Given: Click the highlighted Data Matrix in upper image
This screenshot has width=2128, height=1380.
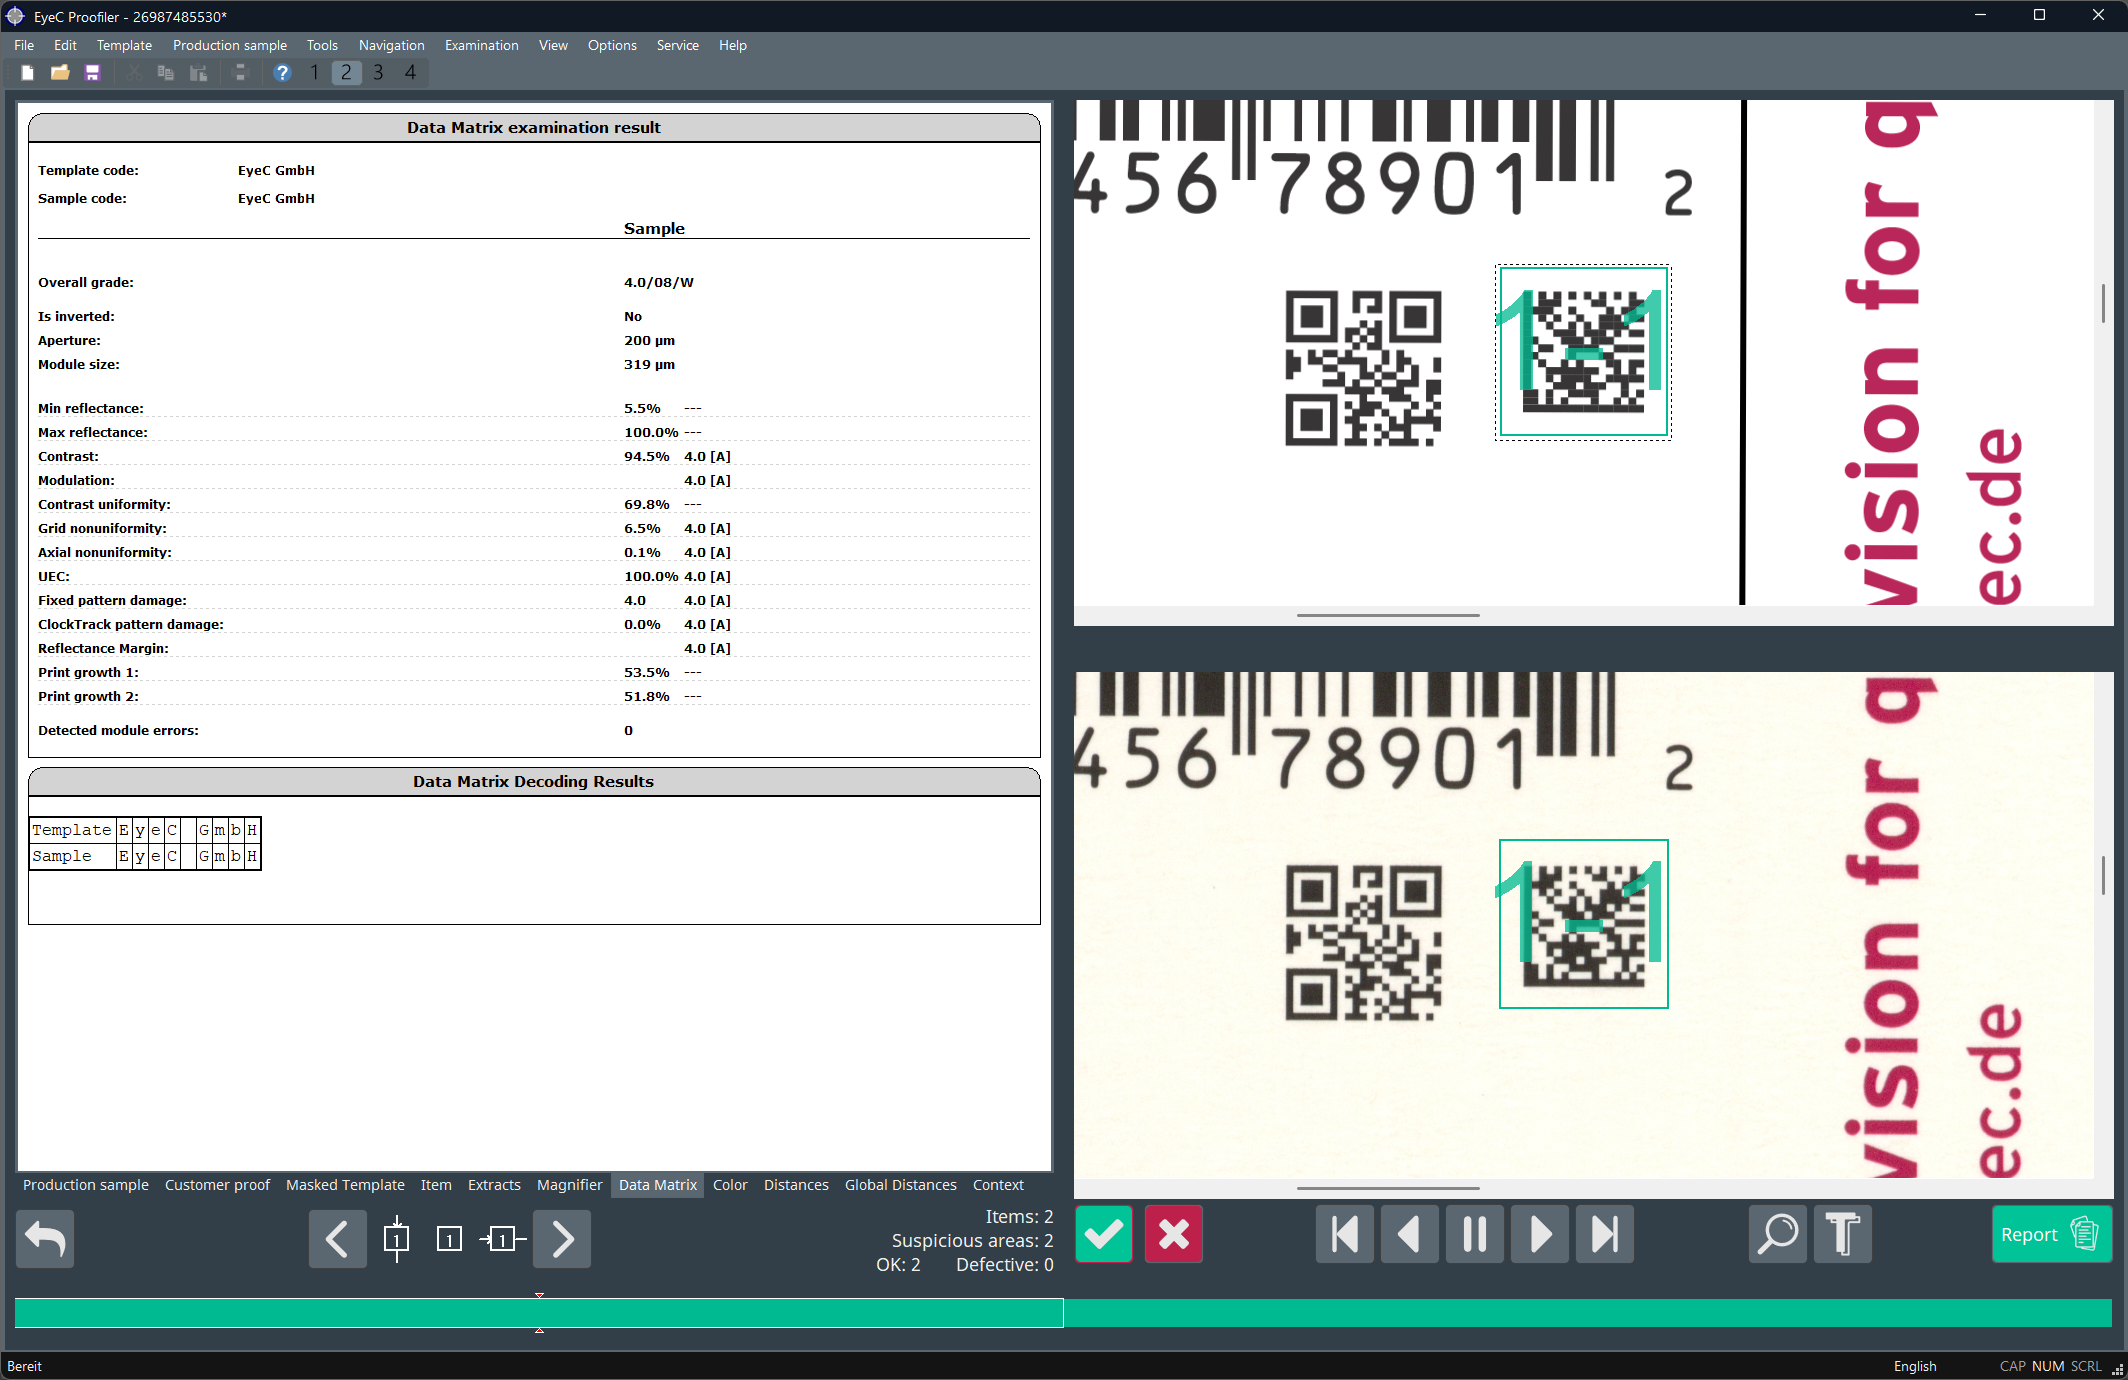Looking at the screenshot, I should (1584, 352).
